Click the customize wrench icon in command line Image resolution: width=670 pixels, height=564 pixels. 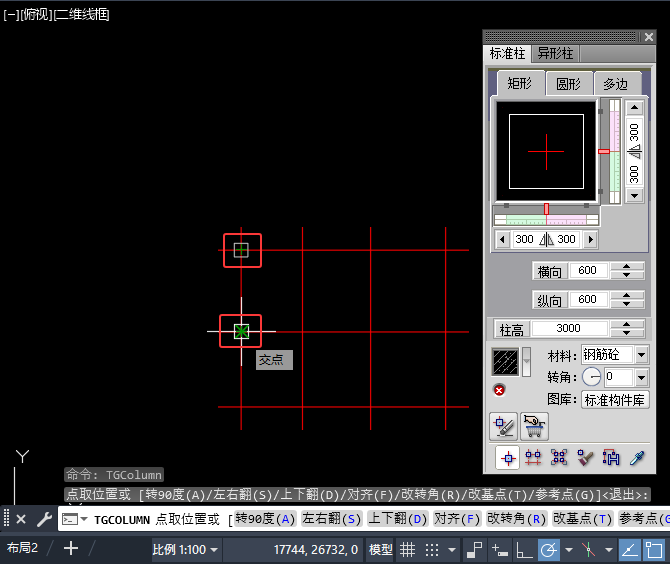point(44,520)
